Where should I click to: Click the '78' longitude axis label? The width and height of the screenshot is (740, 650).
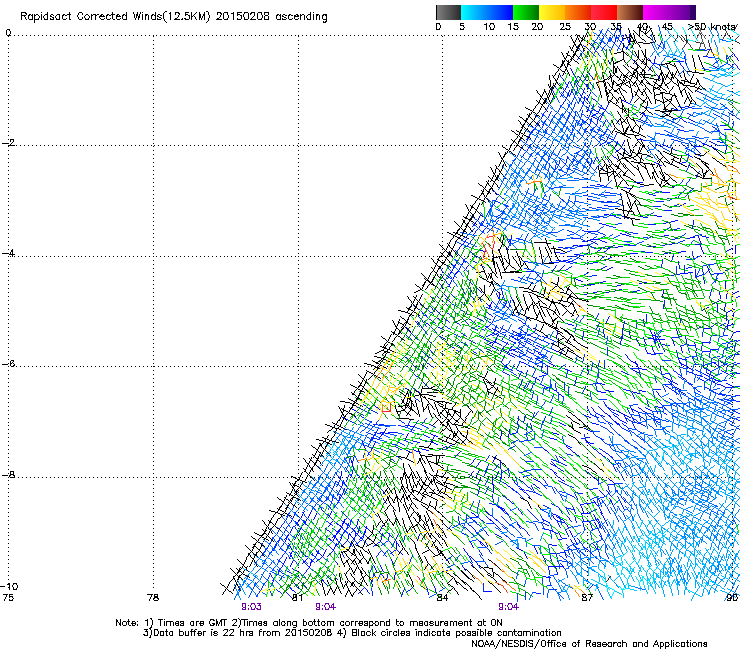click(x=153, y=598)
